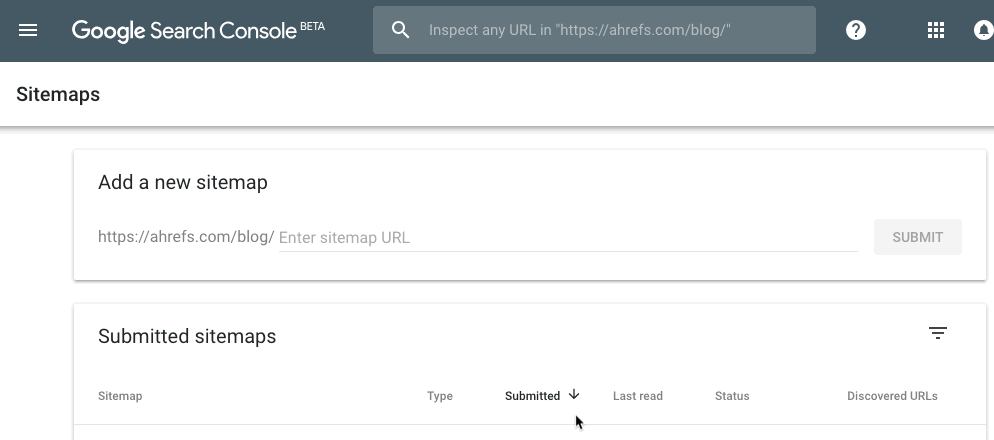The image size is (994, 440).
Task: Open the Google apps grid
Action: pyautogui.click(x=936, y=31)
